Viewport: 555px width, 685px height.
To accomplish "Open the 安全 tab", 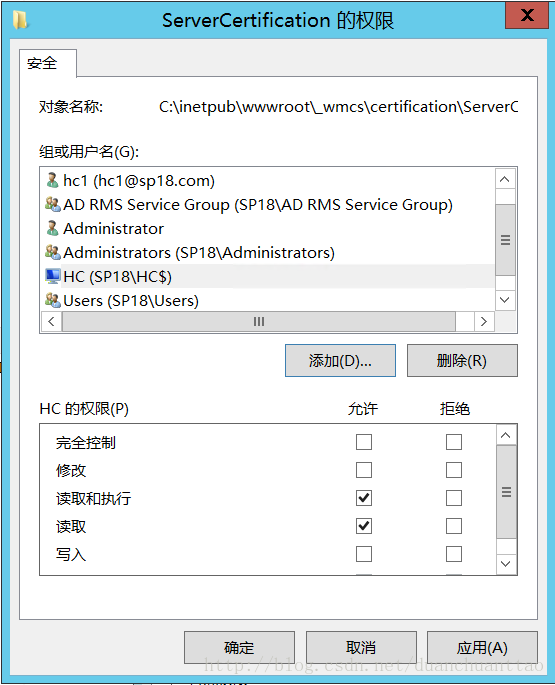I will click(x=42, y=63).
